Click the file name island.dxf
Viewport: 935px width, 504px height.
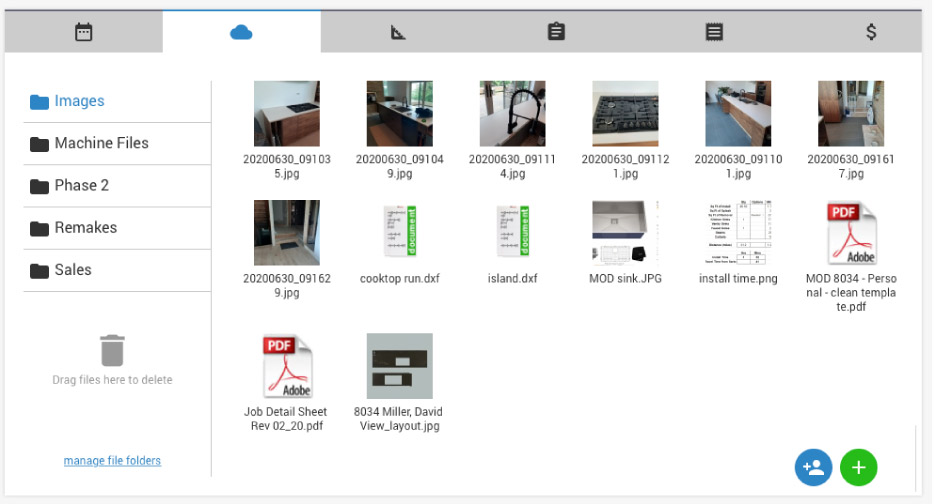point(512,279)
